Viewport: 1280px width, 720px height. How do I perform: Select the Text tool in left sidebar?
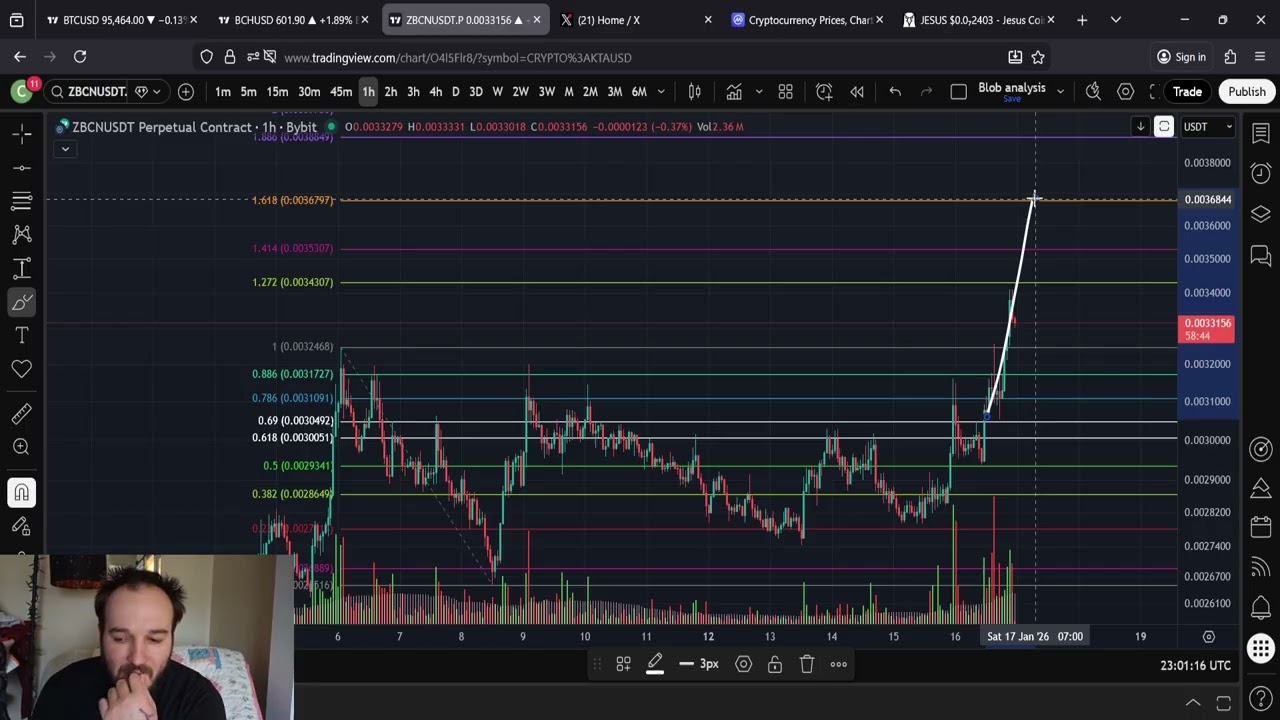(x=22, y=335)
